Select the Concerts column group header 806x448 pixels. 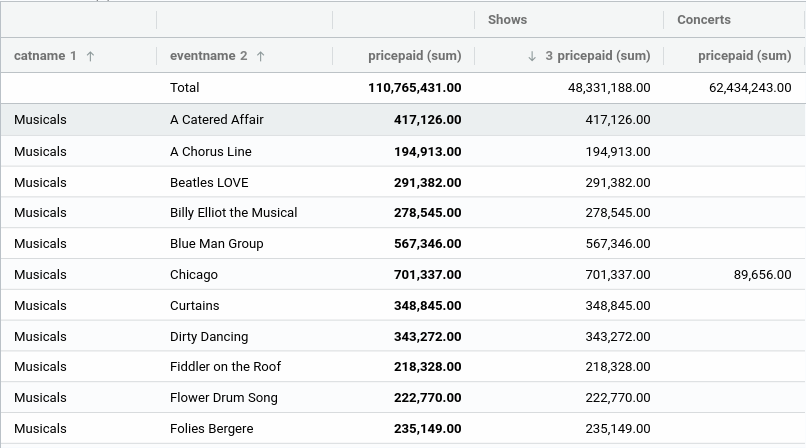704,20
